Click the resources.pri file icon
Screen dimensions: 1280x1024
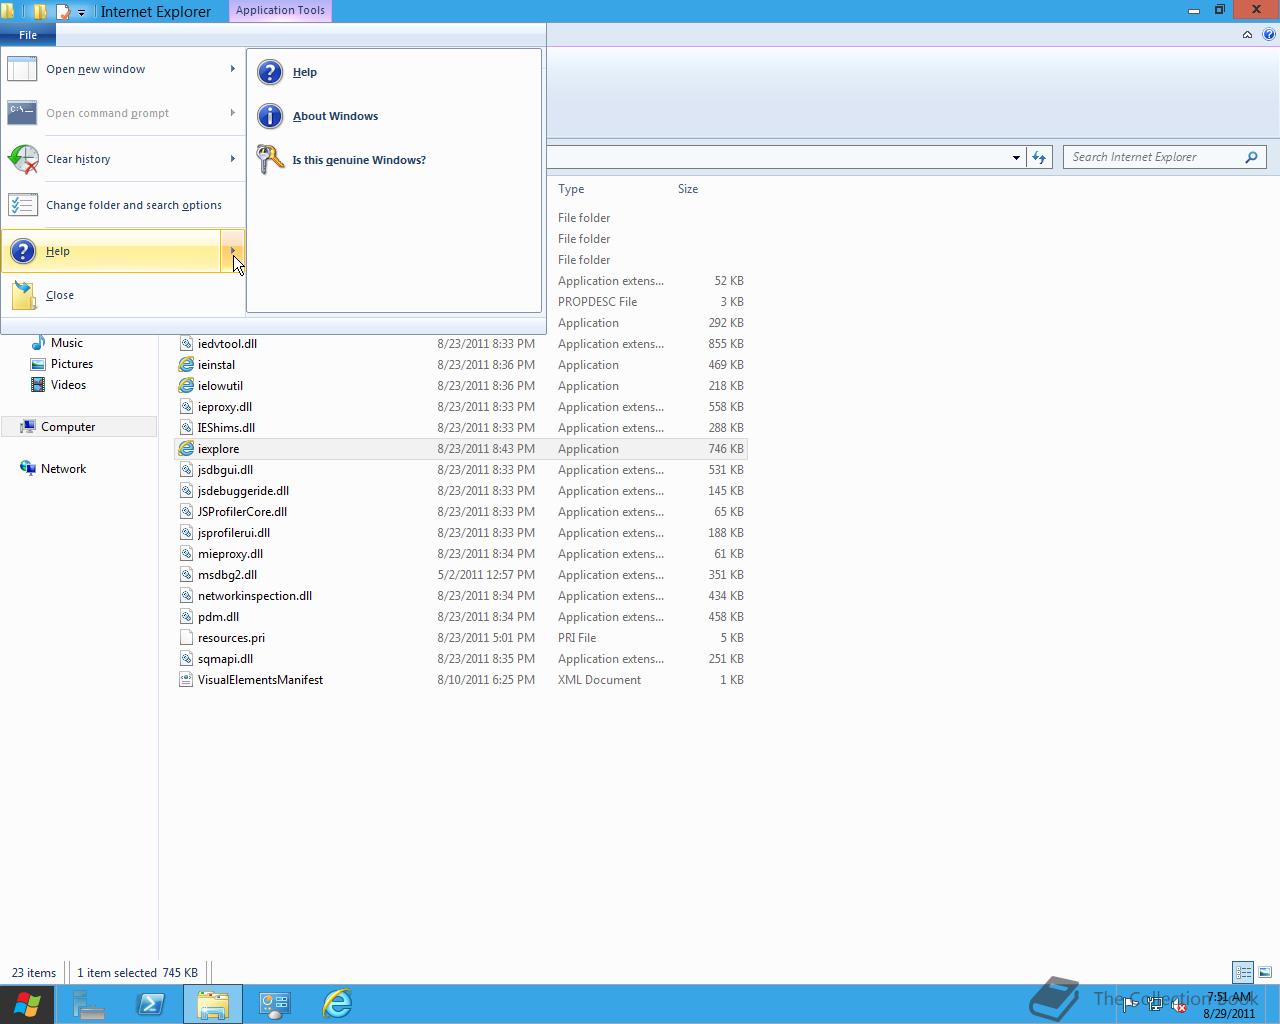[x=186, y=638]
